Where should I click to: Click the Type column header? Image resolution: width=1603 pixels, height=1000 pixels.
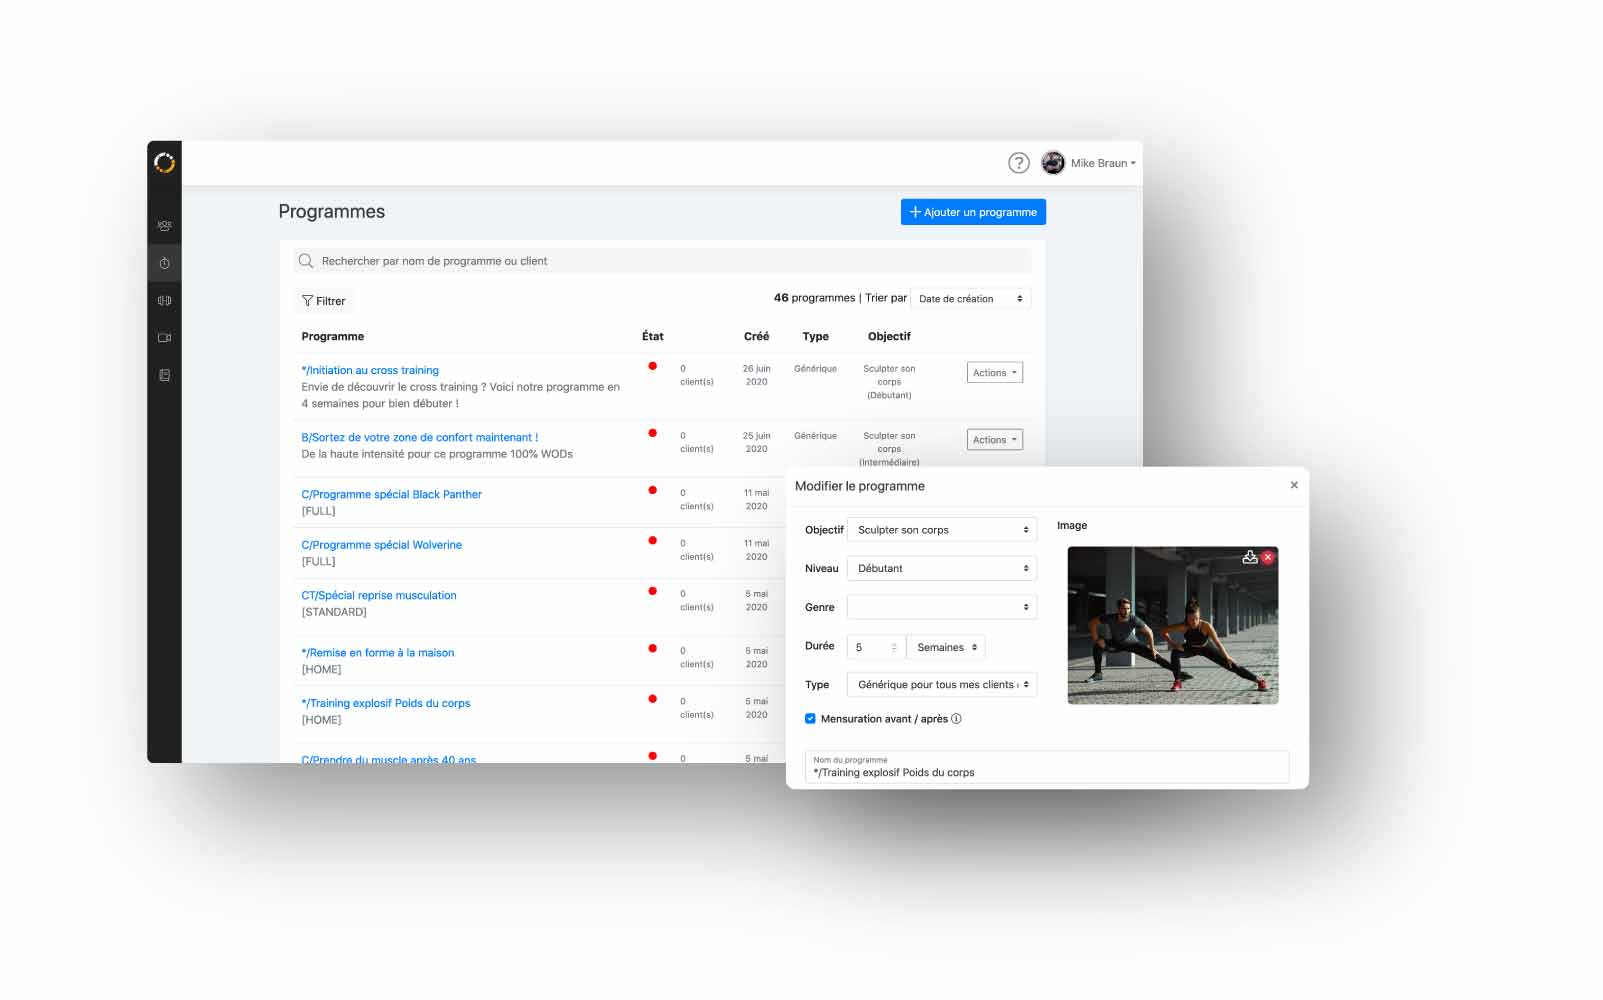pyautogui.click(x=815, y=337)
